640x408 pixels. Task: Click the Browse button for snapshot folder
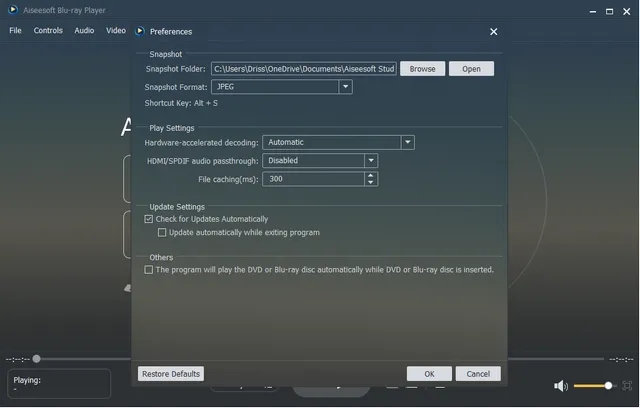click(x=422, y=69)
